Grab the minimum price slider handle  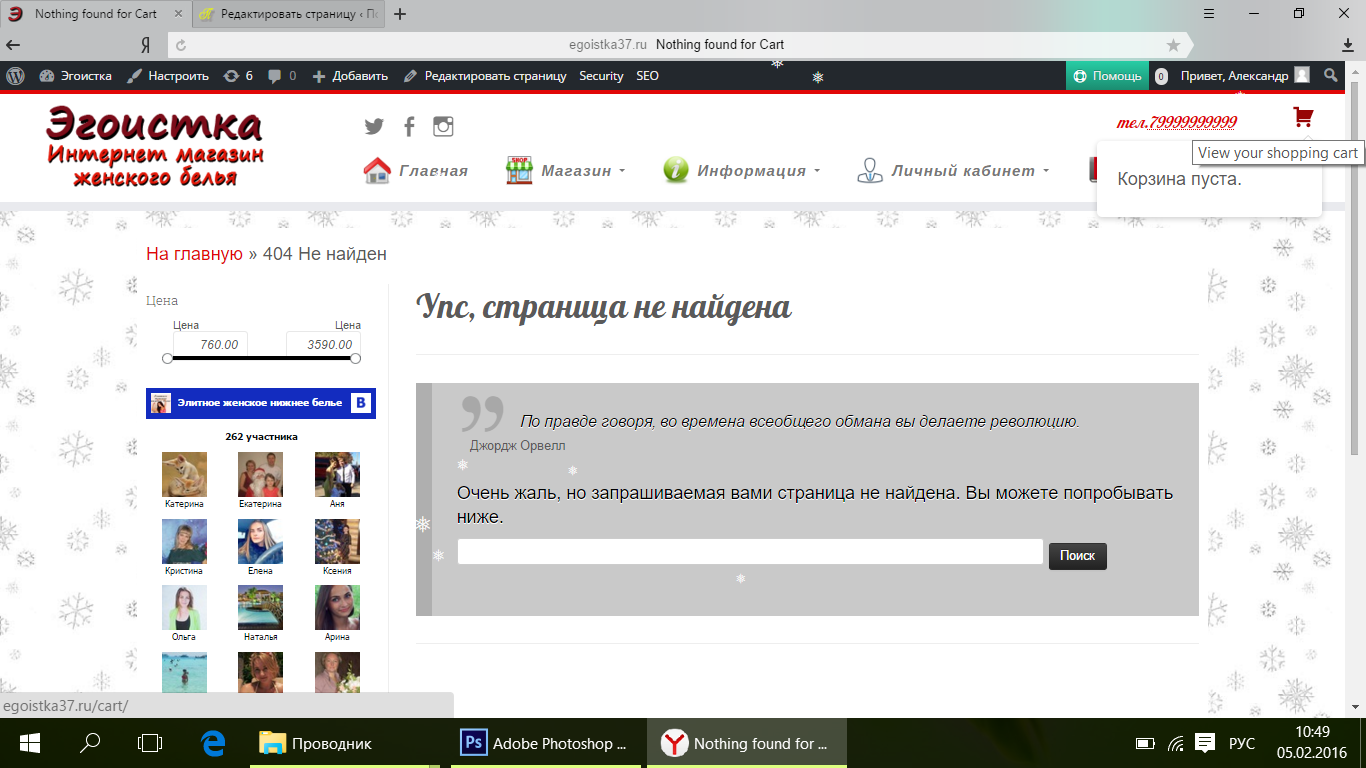click(167, 358)
